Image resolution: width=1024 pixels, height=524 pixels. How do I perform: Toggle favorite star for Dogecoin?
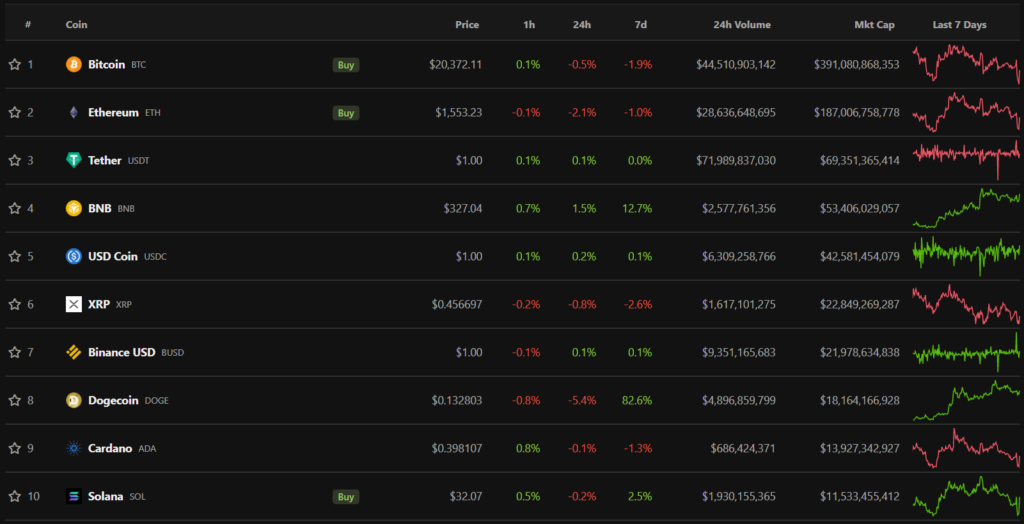pos(14,400)
